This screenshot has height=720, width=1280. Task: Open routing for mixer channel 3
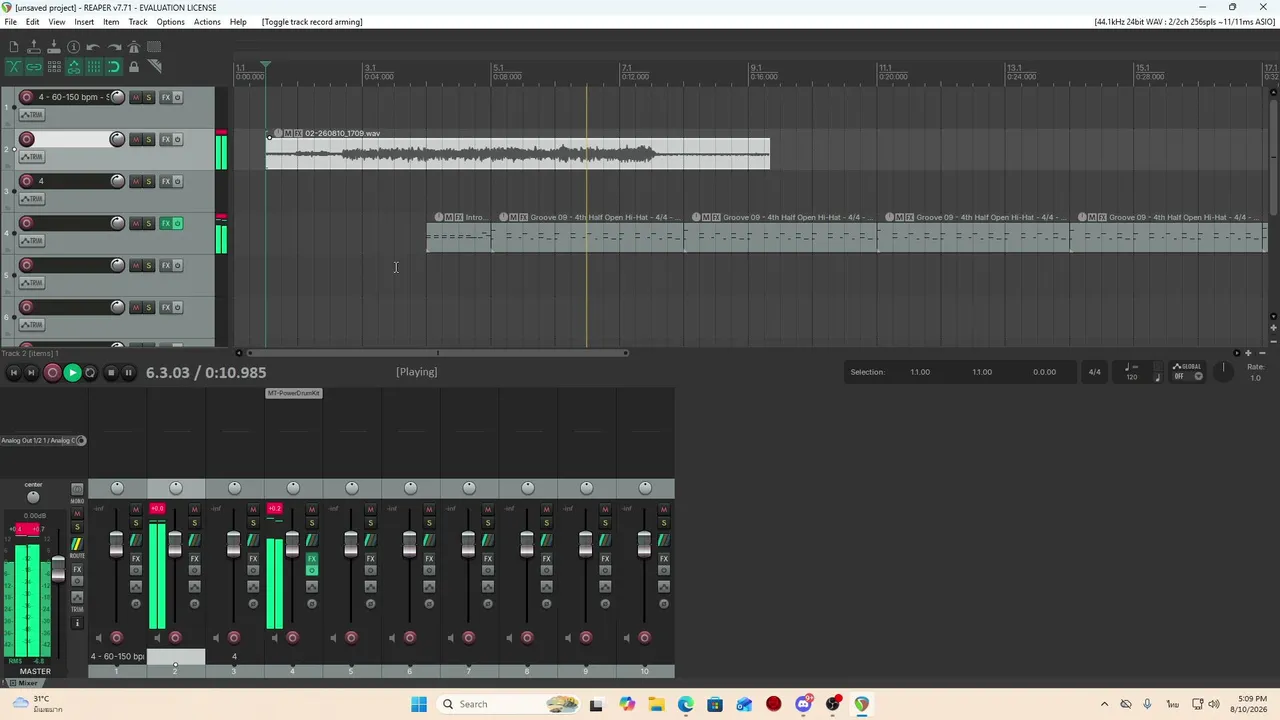(x=253, y=540)
